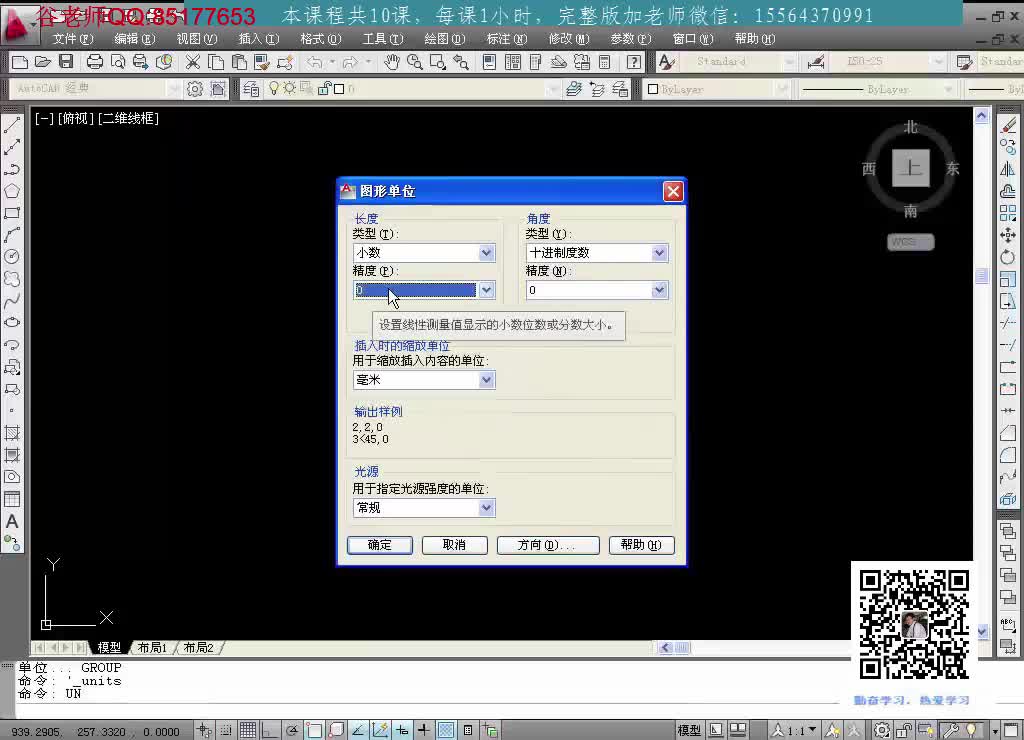Viewport: 1024px width, 740px height.
Task: Click 北 on the ViewCube compass
Action: 909,127
